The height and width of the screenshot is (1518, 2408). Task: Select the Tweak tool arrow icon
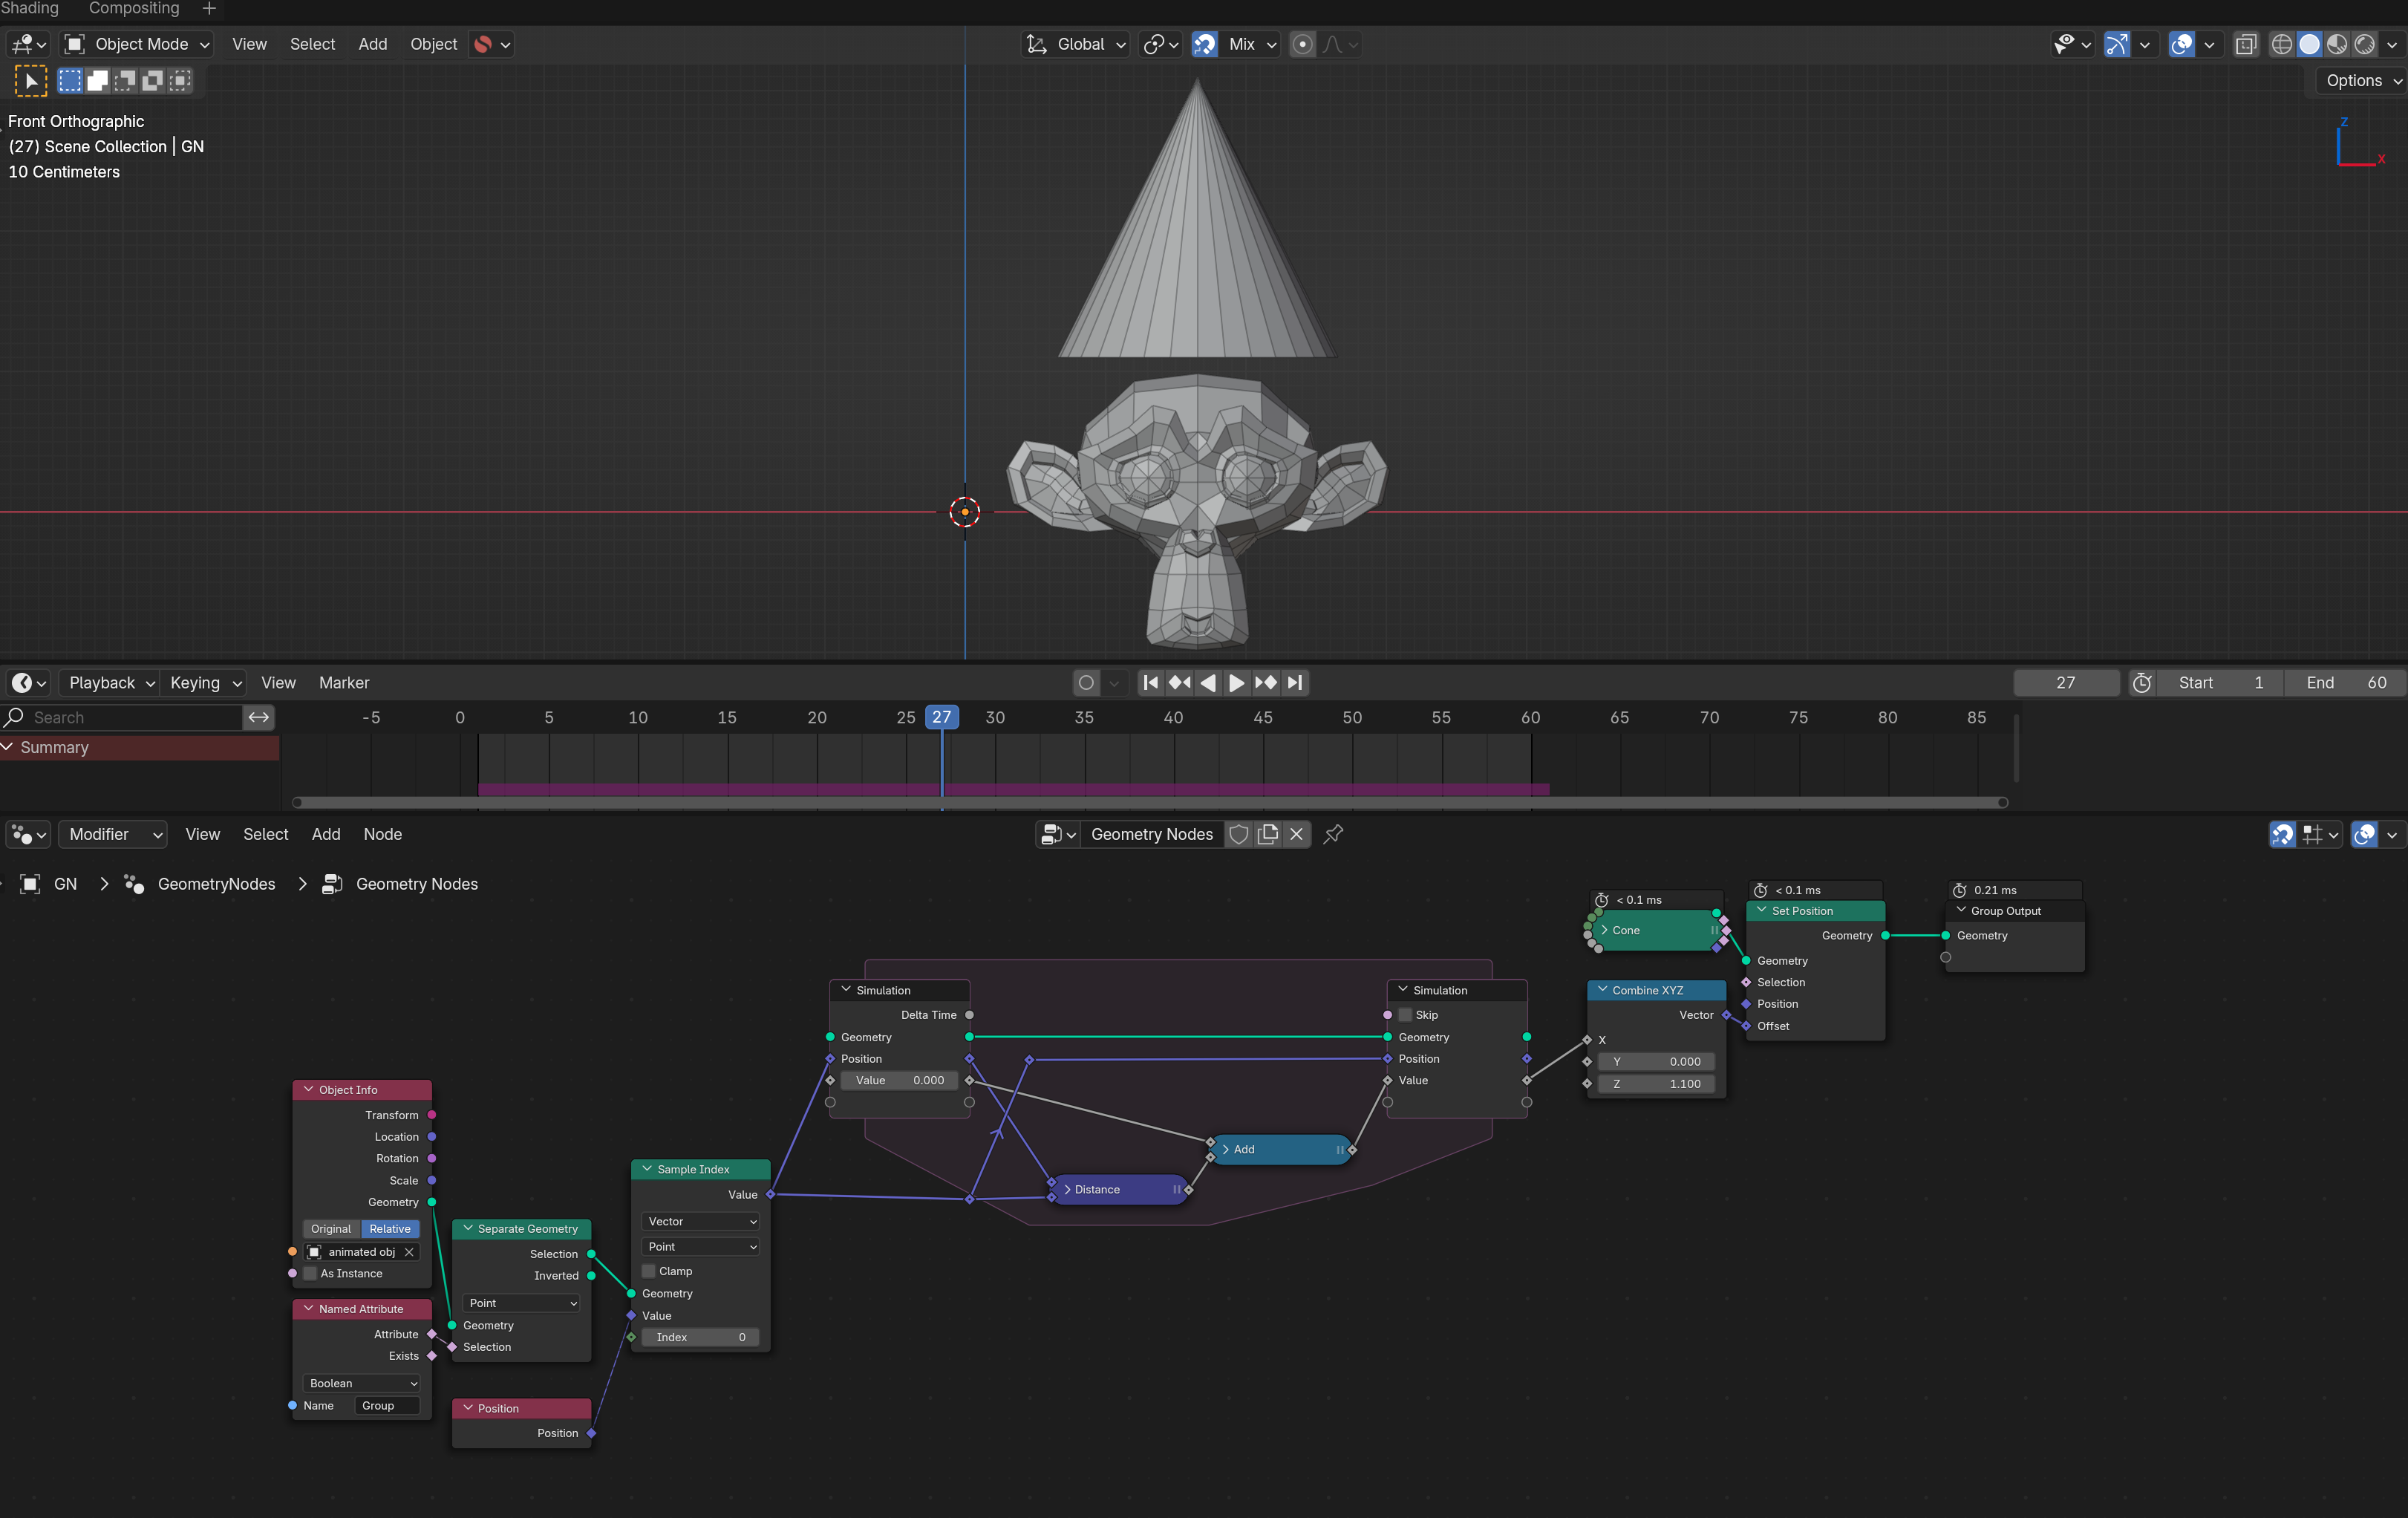[30, 81]
